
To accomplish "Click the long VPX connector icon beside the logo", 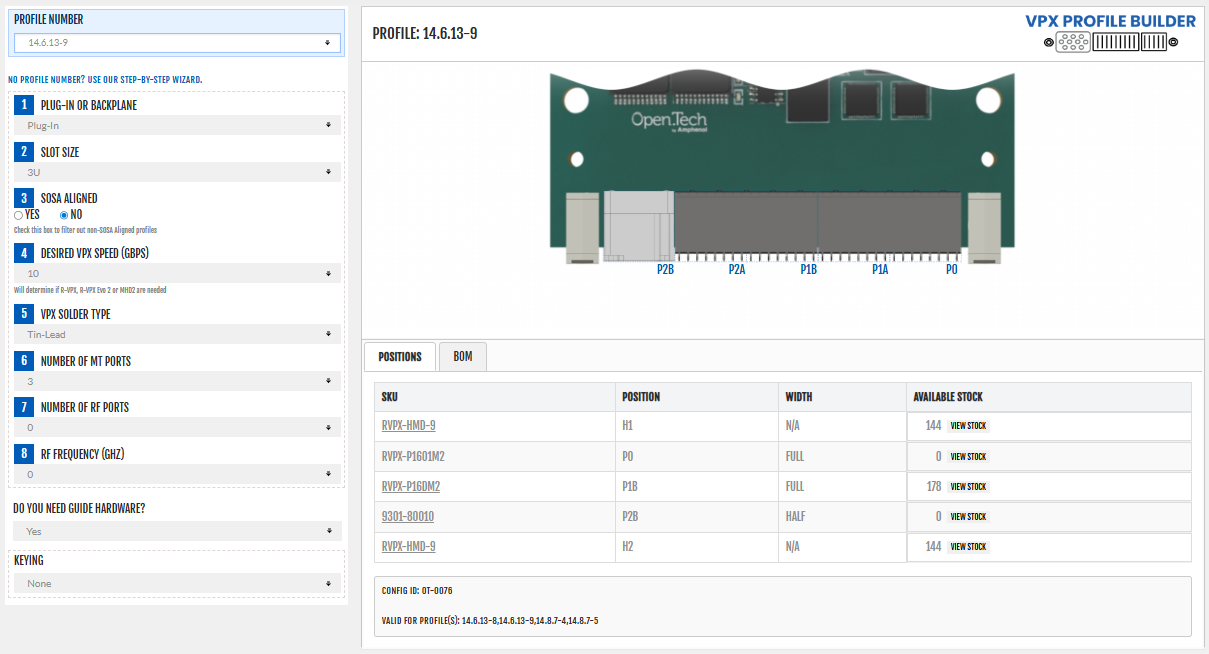I will (x=1116, y=42).
